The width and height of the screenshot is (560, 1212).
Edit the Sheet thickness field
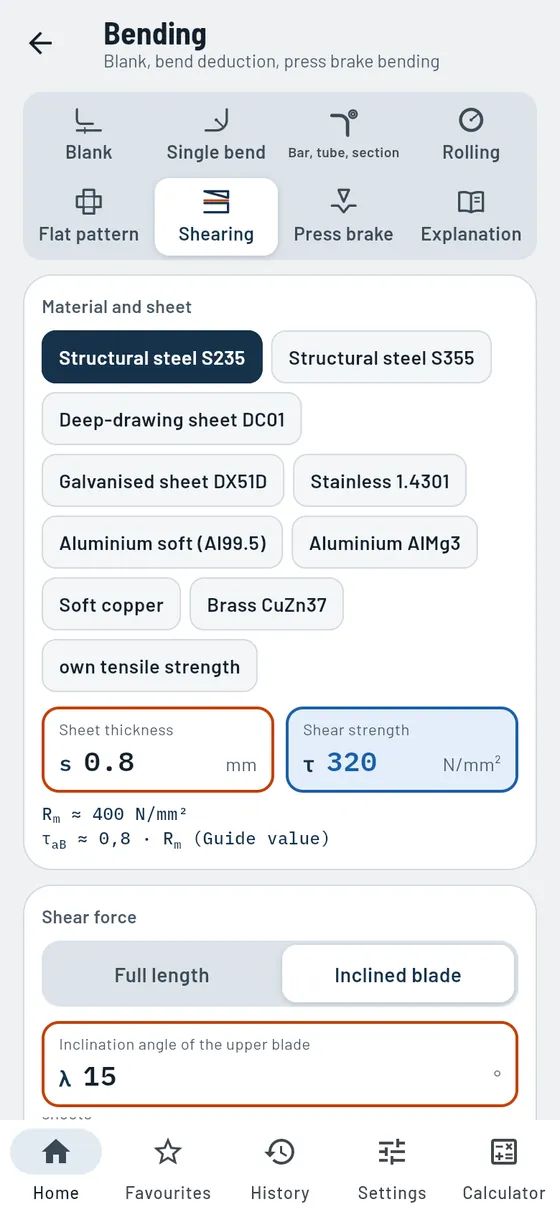[x=158, y=750]
